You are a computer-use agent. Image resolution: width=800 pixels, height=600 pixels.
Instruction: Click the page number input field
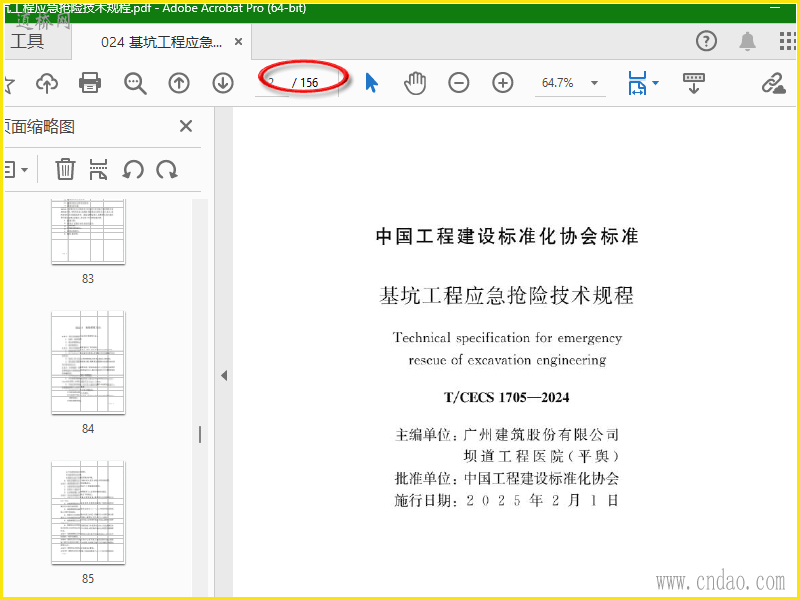[x=272, y=83]
